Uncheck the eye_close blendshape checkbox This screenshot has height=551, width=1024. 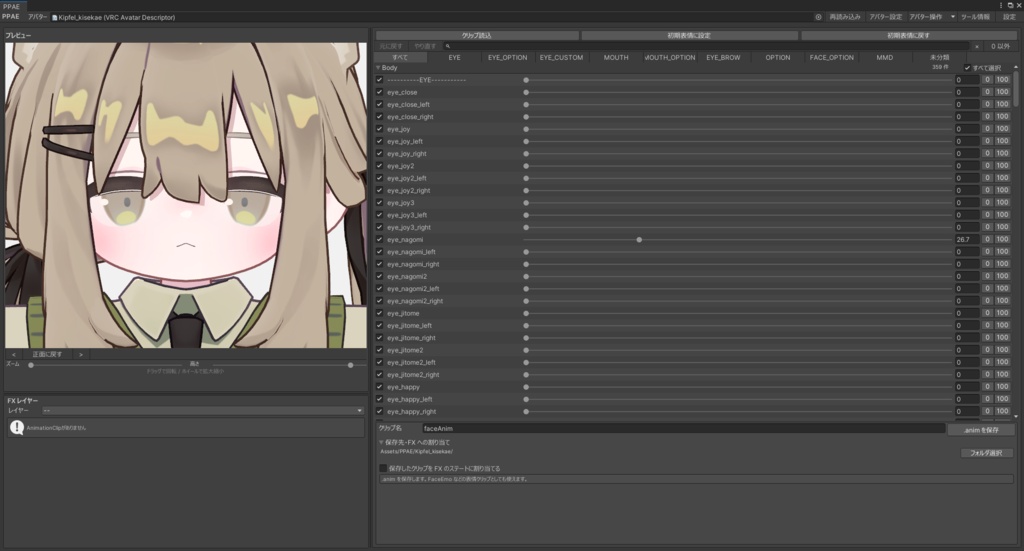coord(379,92)
